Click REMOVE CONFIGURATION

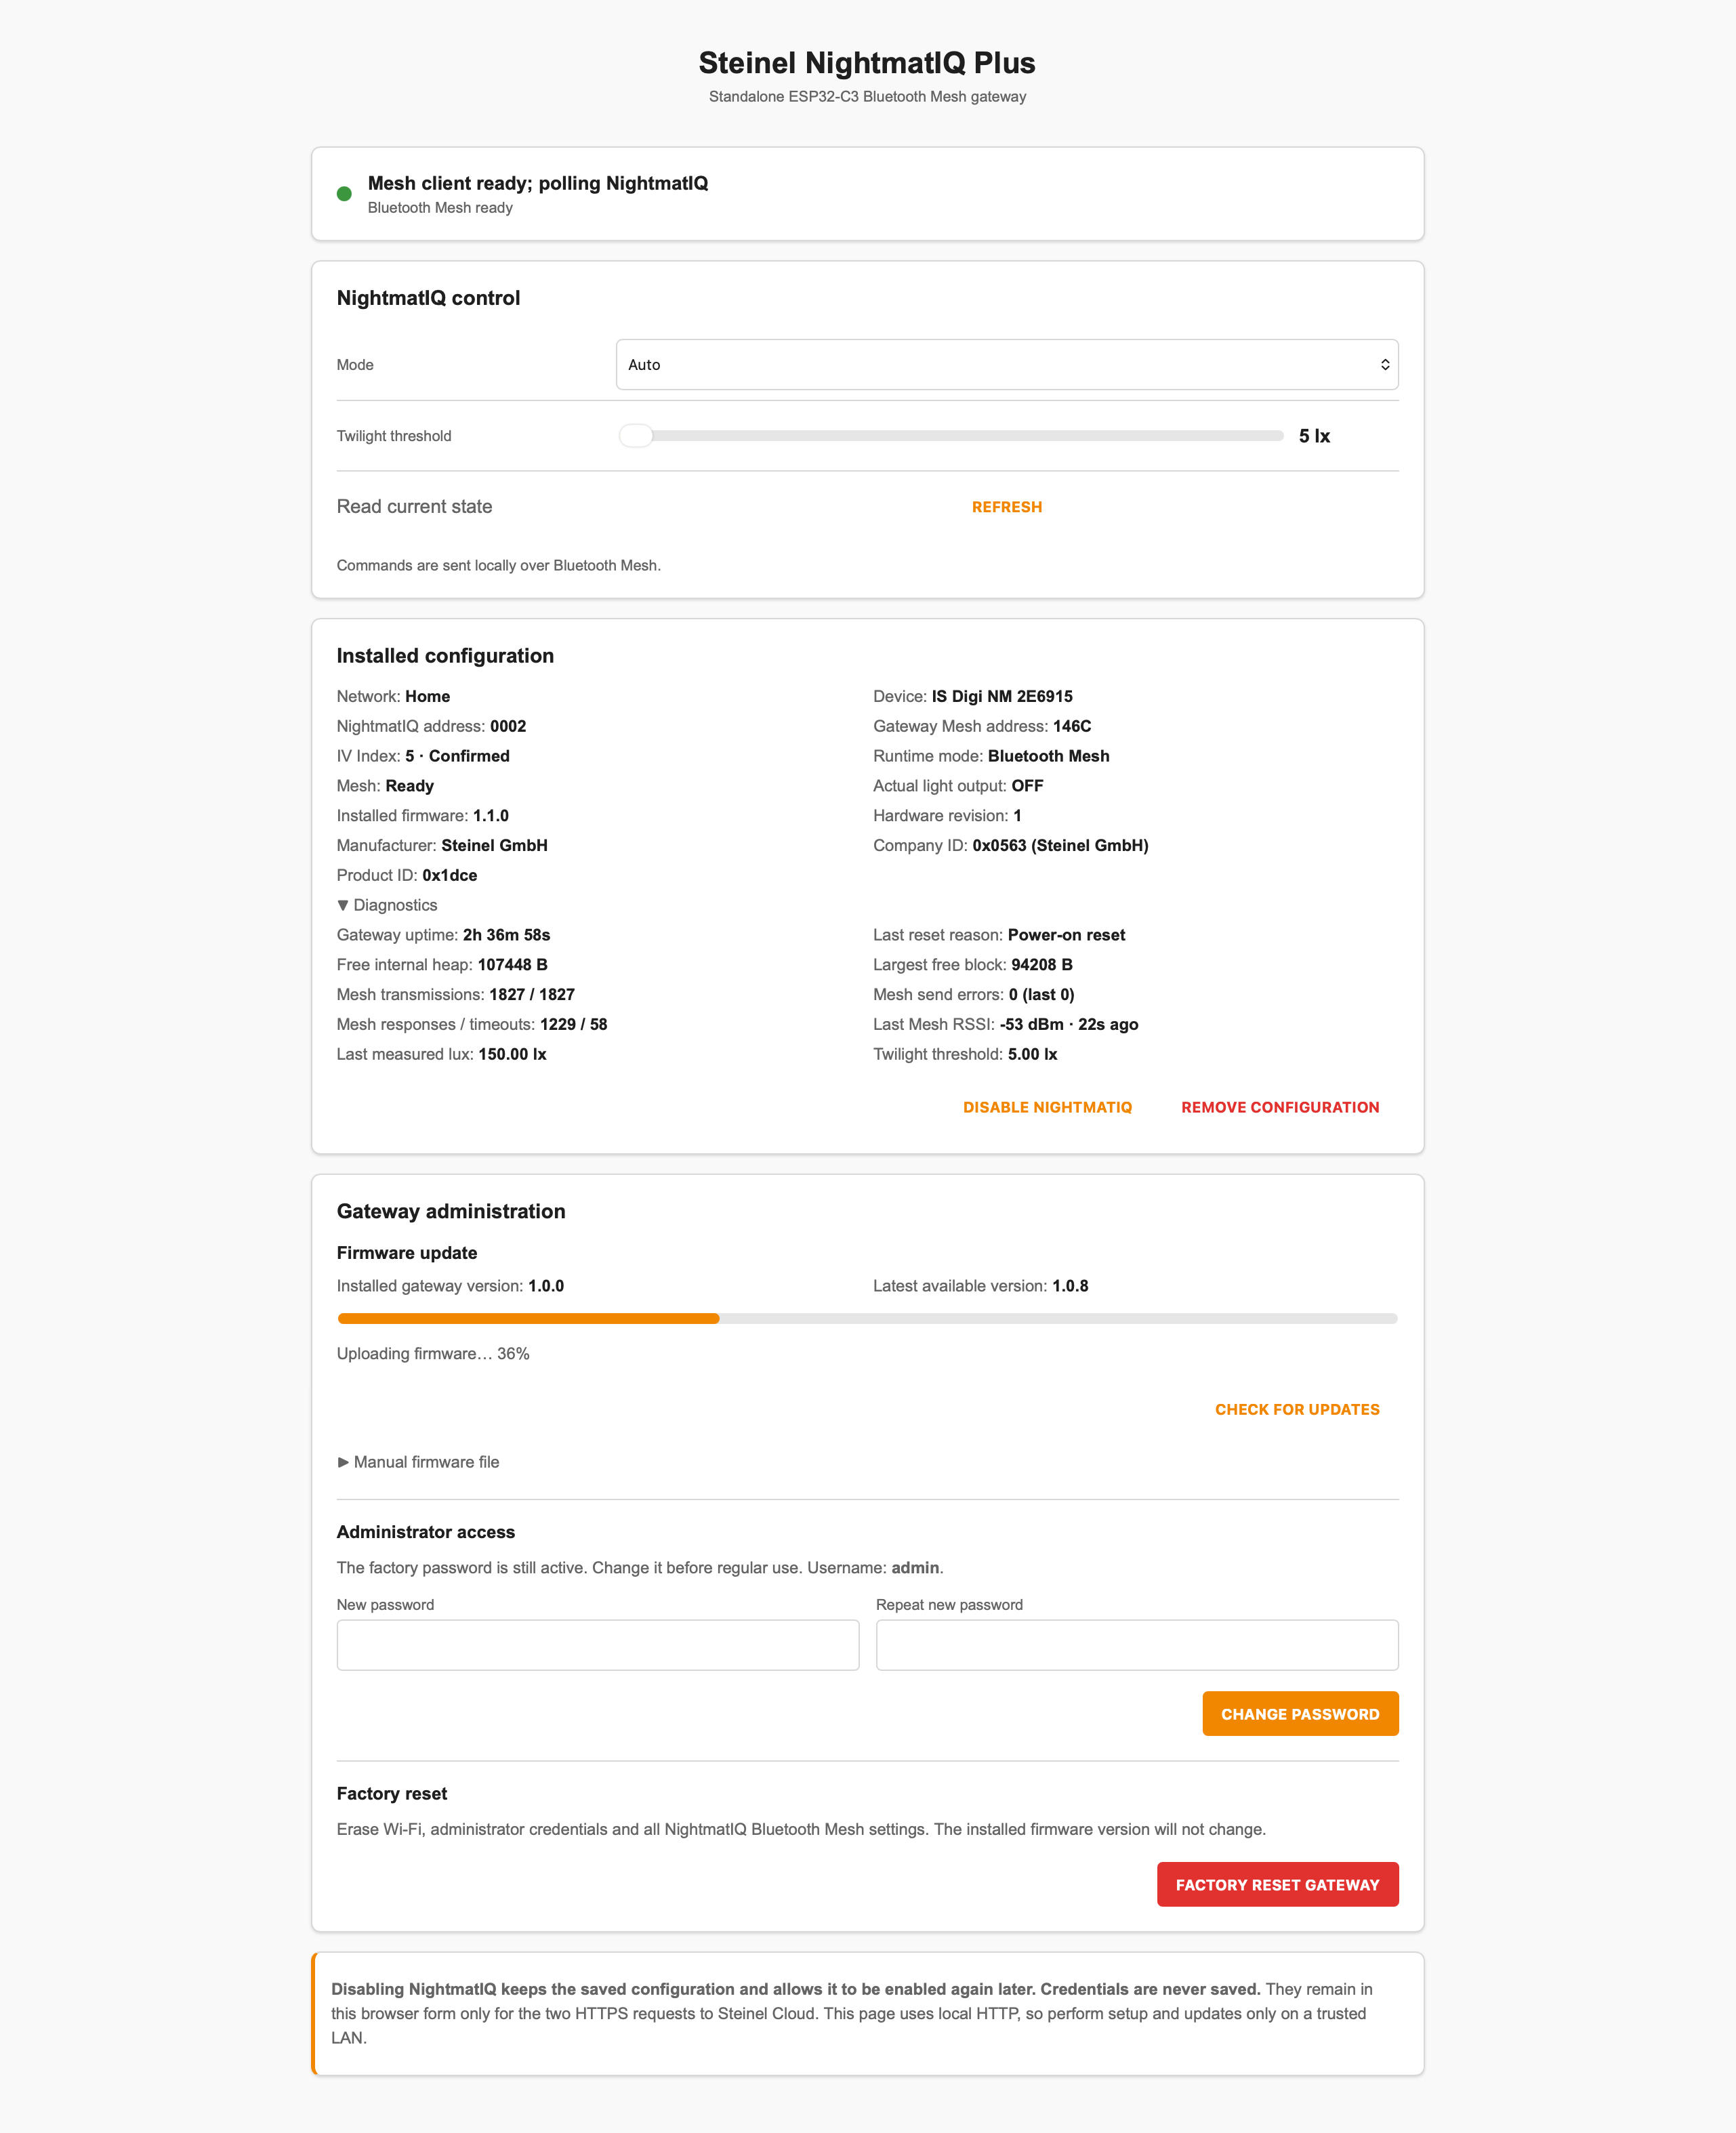point(1280,1107)
